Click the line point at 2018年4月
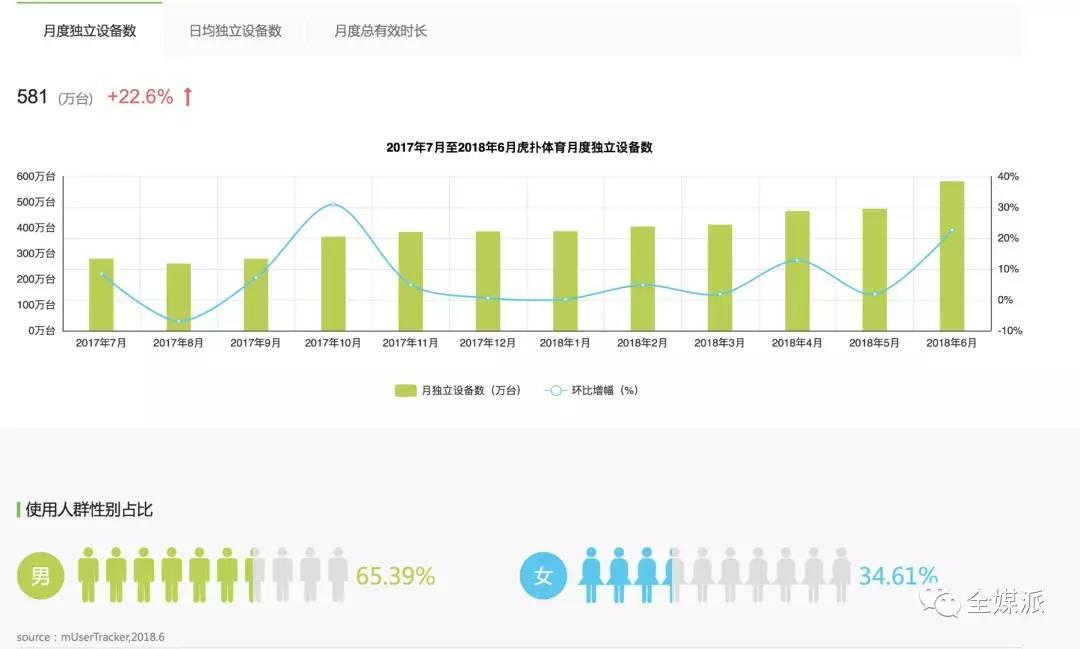1080x649 pixels. 797,260
